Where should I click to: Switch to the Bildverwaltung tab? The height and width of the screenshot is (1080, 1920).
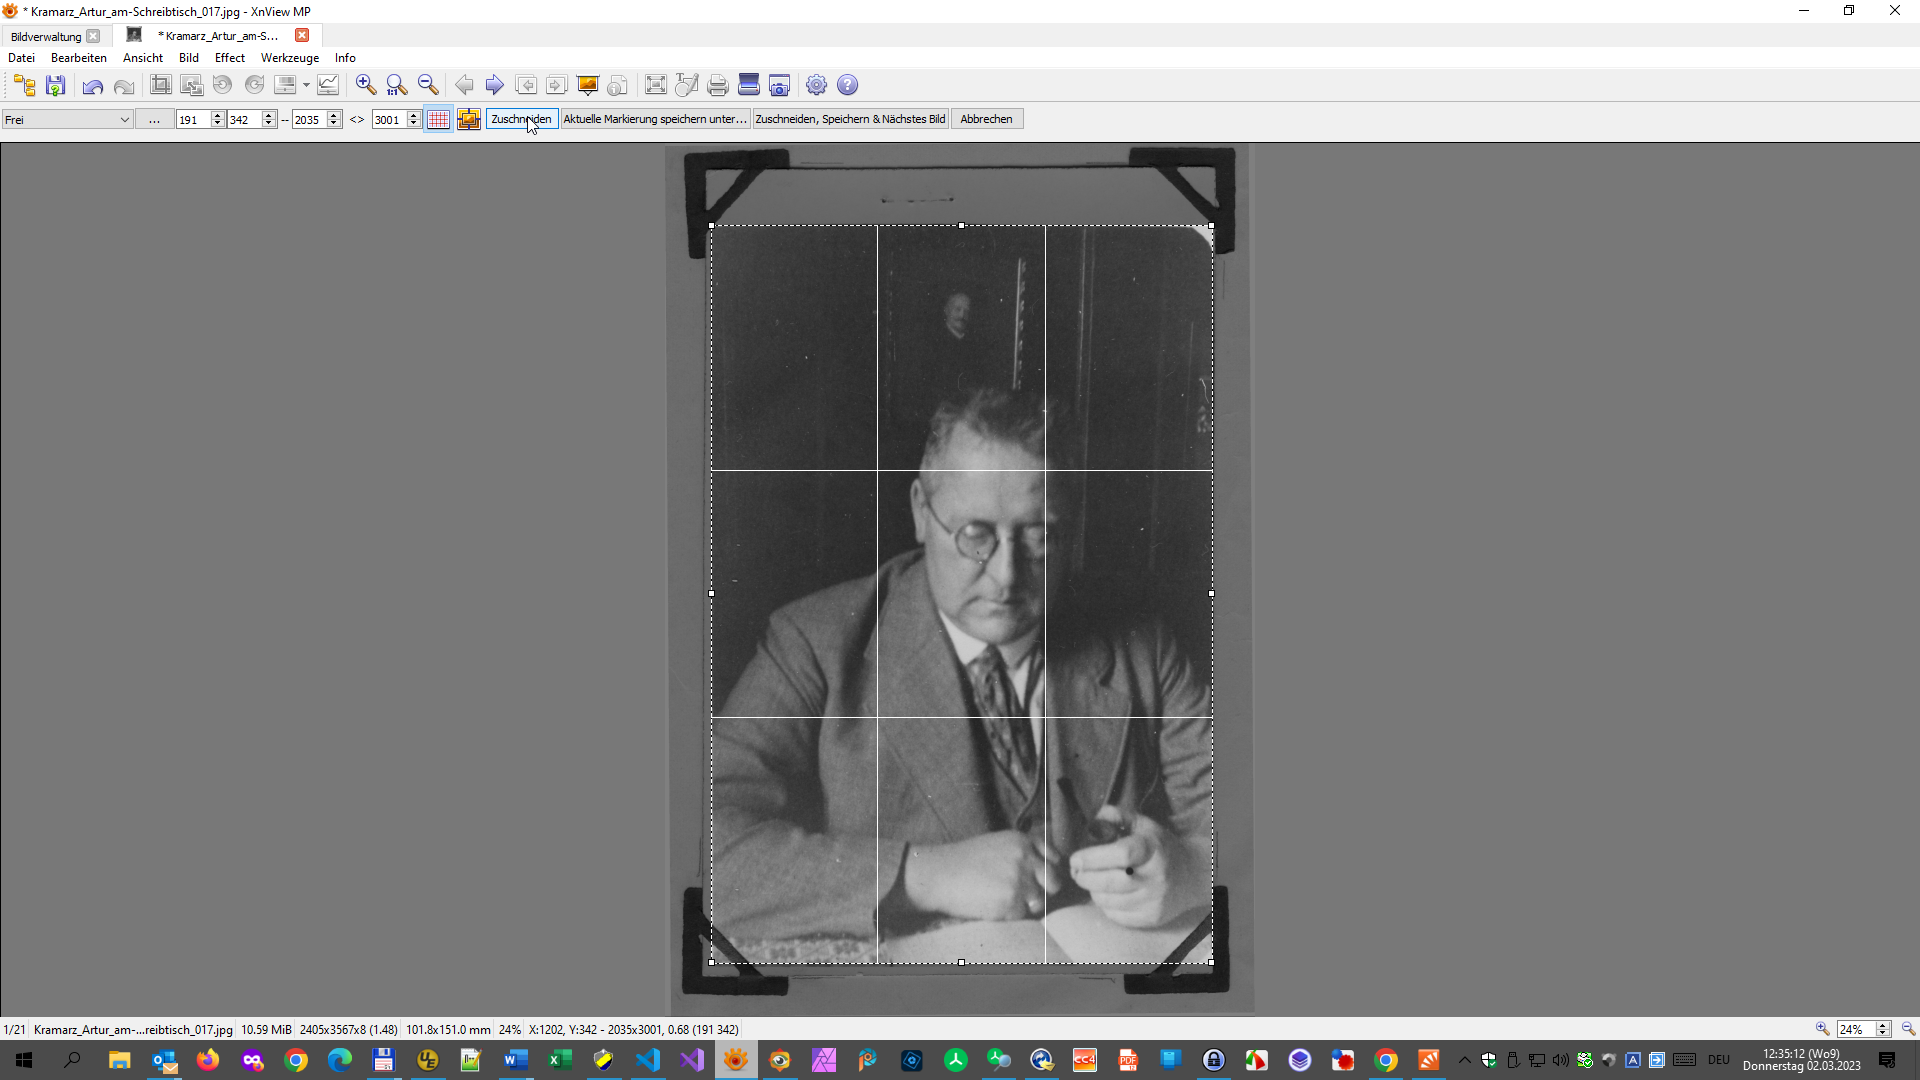[x=46, y=36]
